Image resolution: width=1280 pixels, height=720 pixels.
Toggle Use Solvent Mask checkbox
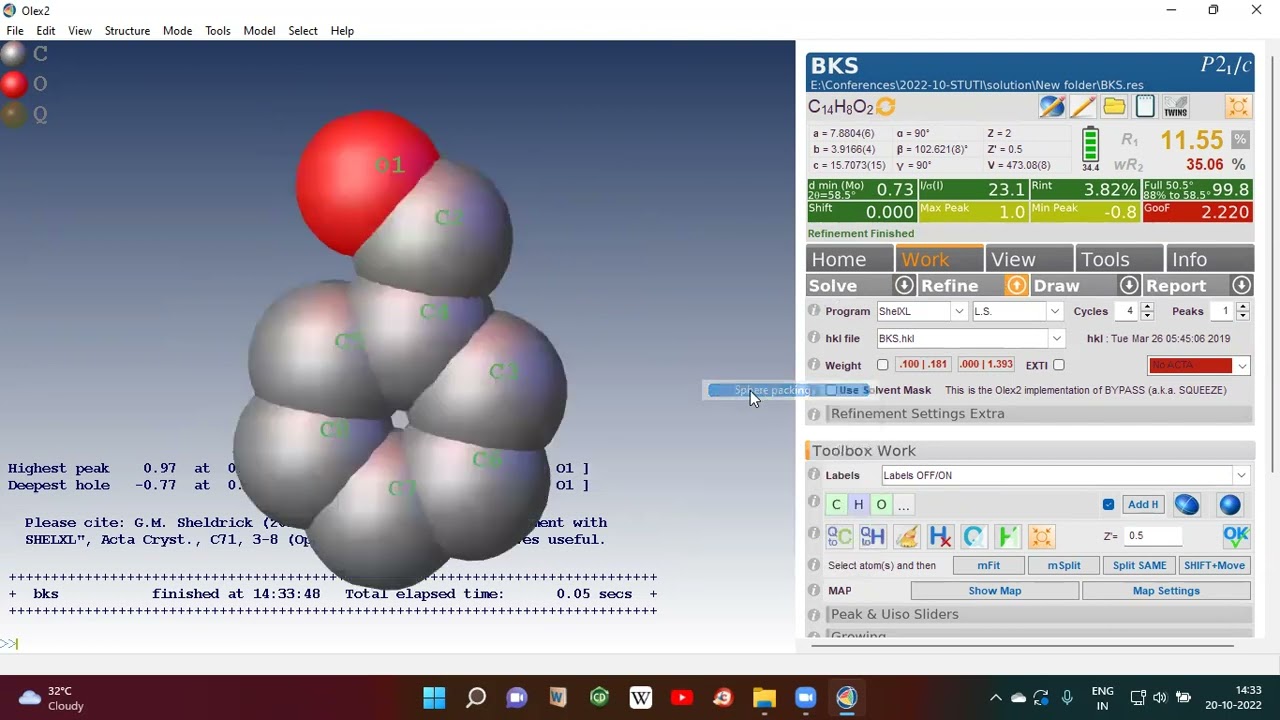pos(831,390)
